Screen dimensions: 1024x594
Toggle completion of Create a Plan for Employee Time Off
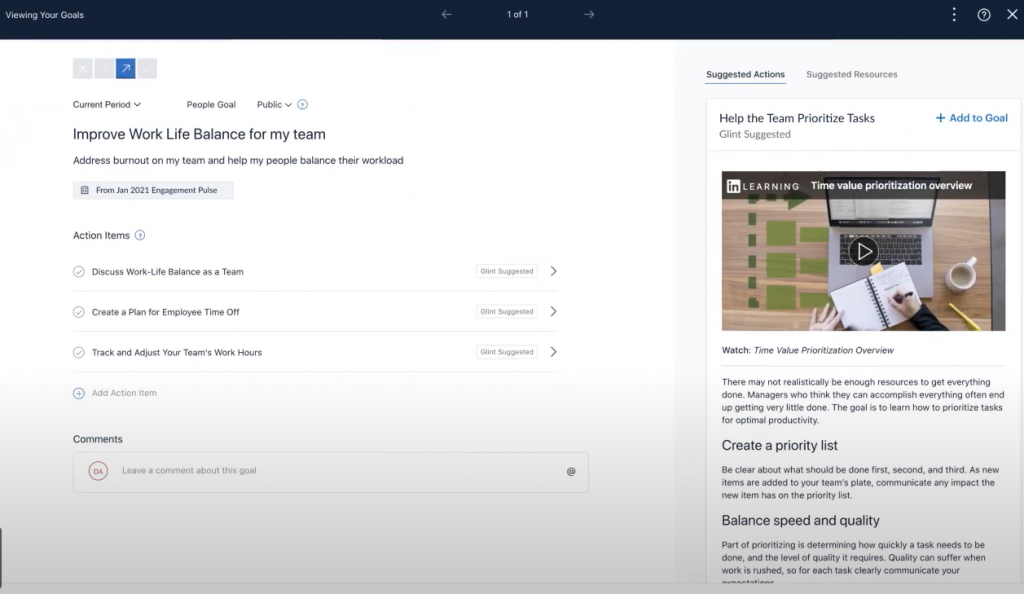pyautogui.click(x=80, y=311)
